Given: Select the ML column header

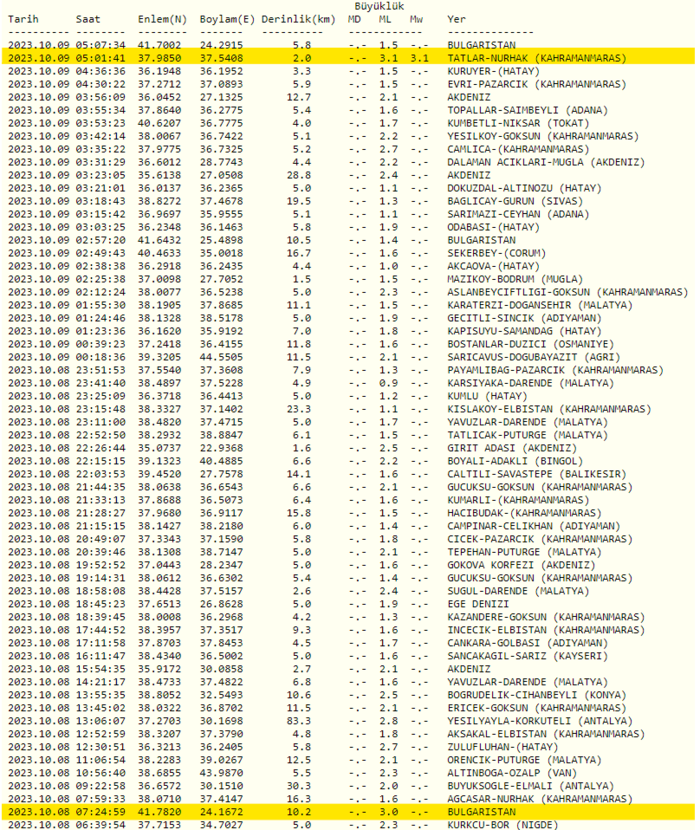Looking at the screenshot, I should pos(385,19).
